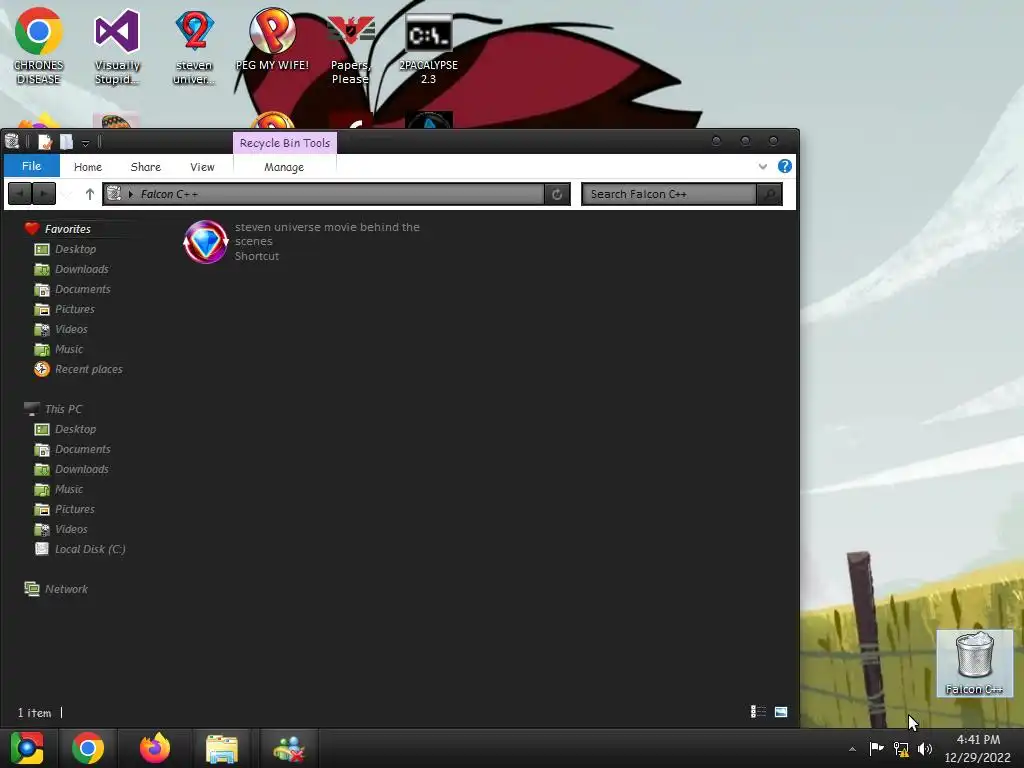Expand the Falcon C++ address path arrow

(131, 194)
